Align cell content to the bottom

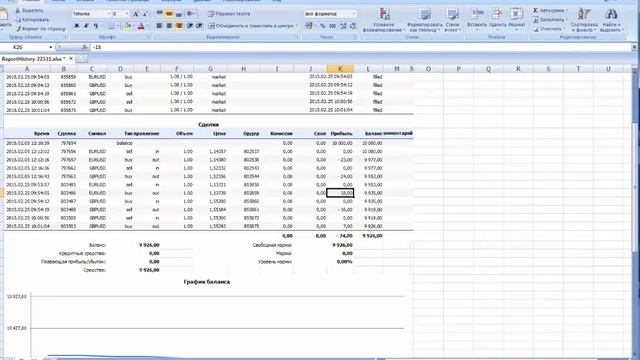[x=179, y=14]
